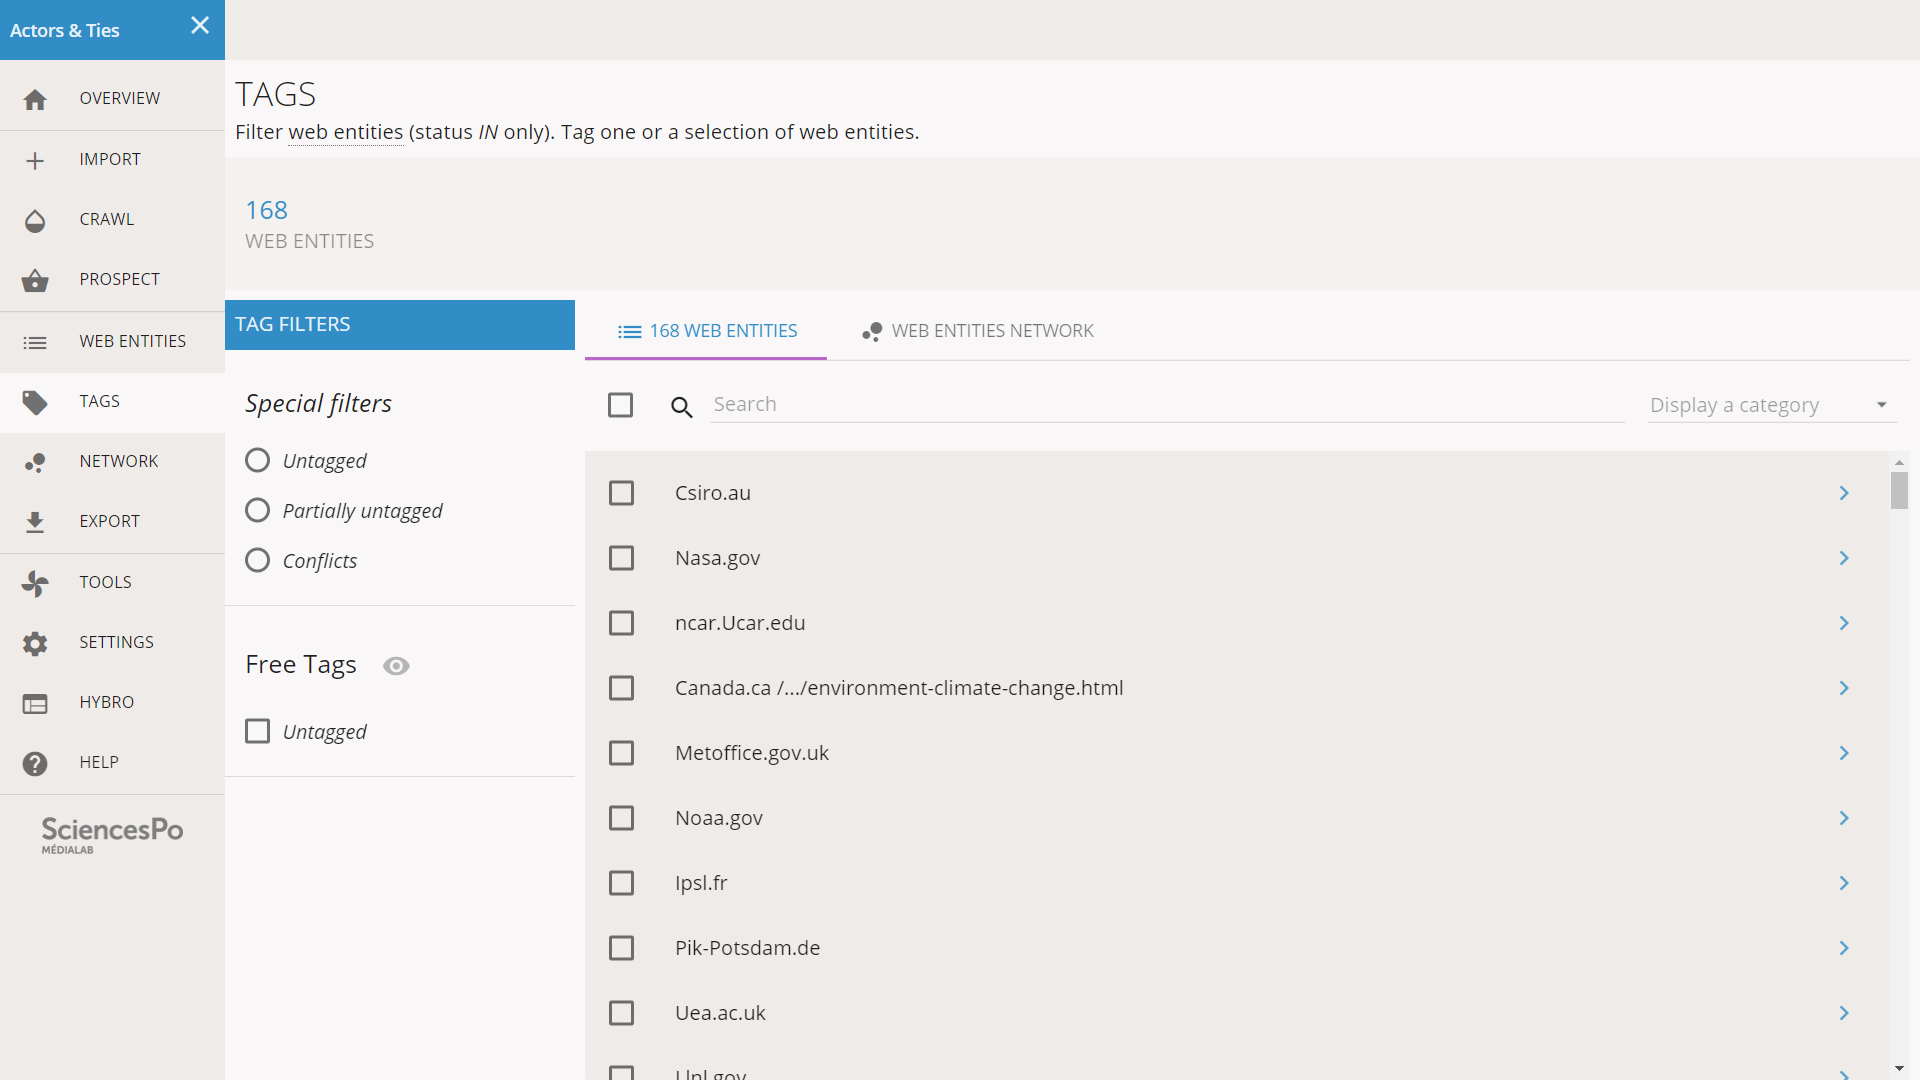Expand the Ipsl.fr row chevron
The width and height of the screenshot is (1920, 1080).
pos(1844,883)
